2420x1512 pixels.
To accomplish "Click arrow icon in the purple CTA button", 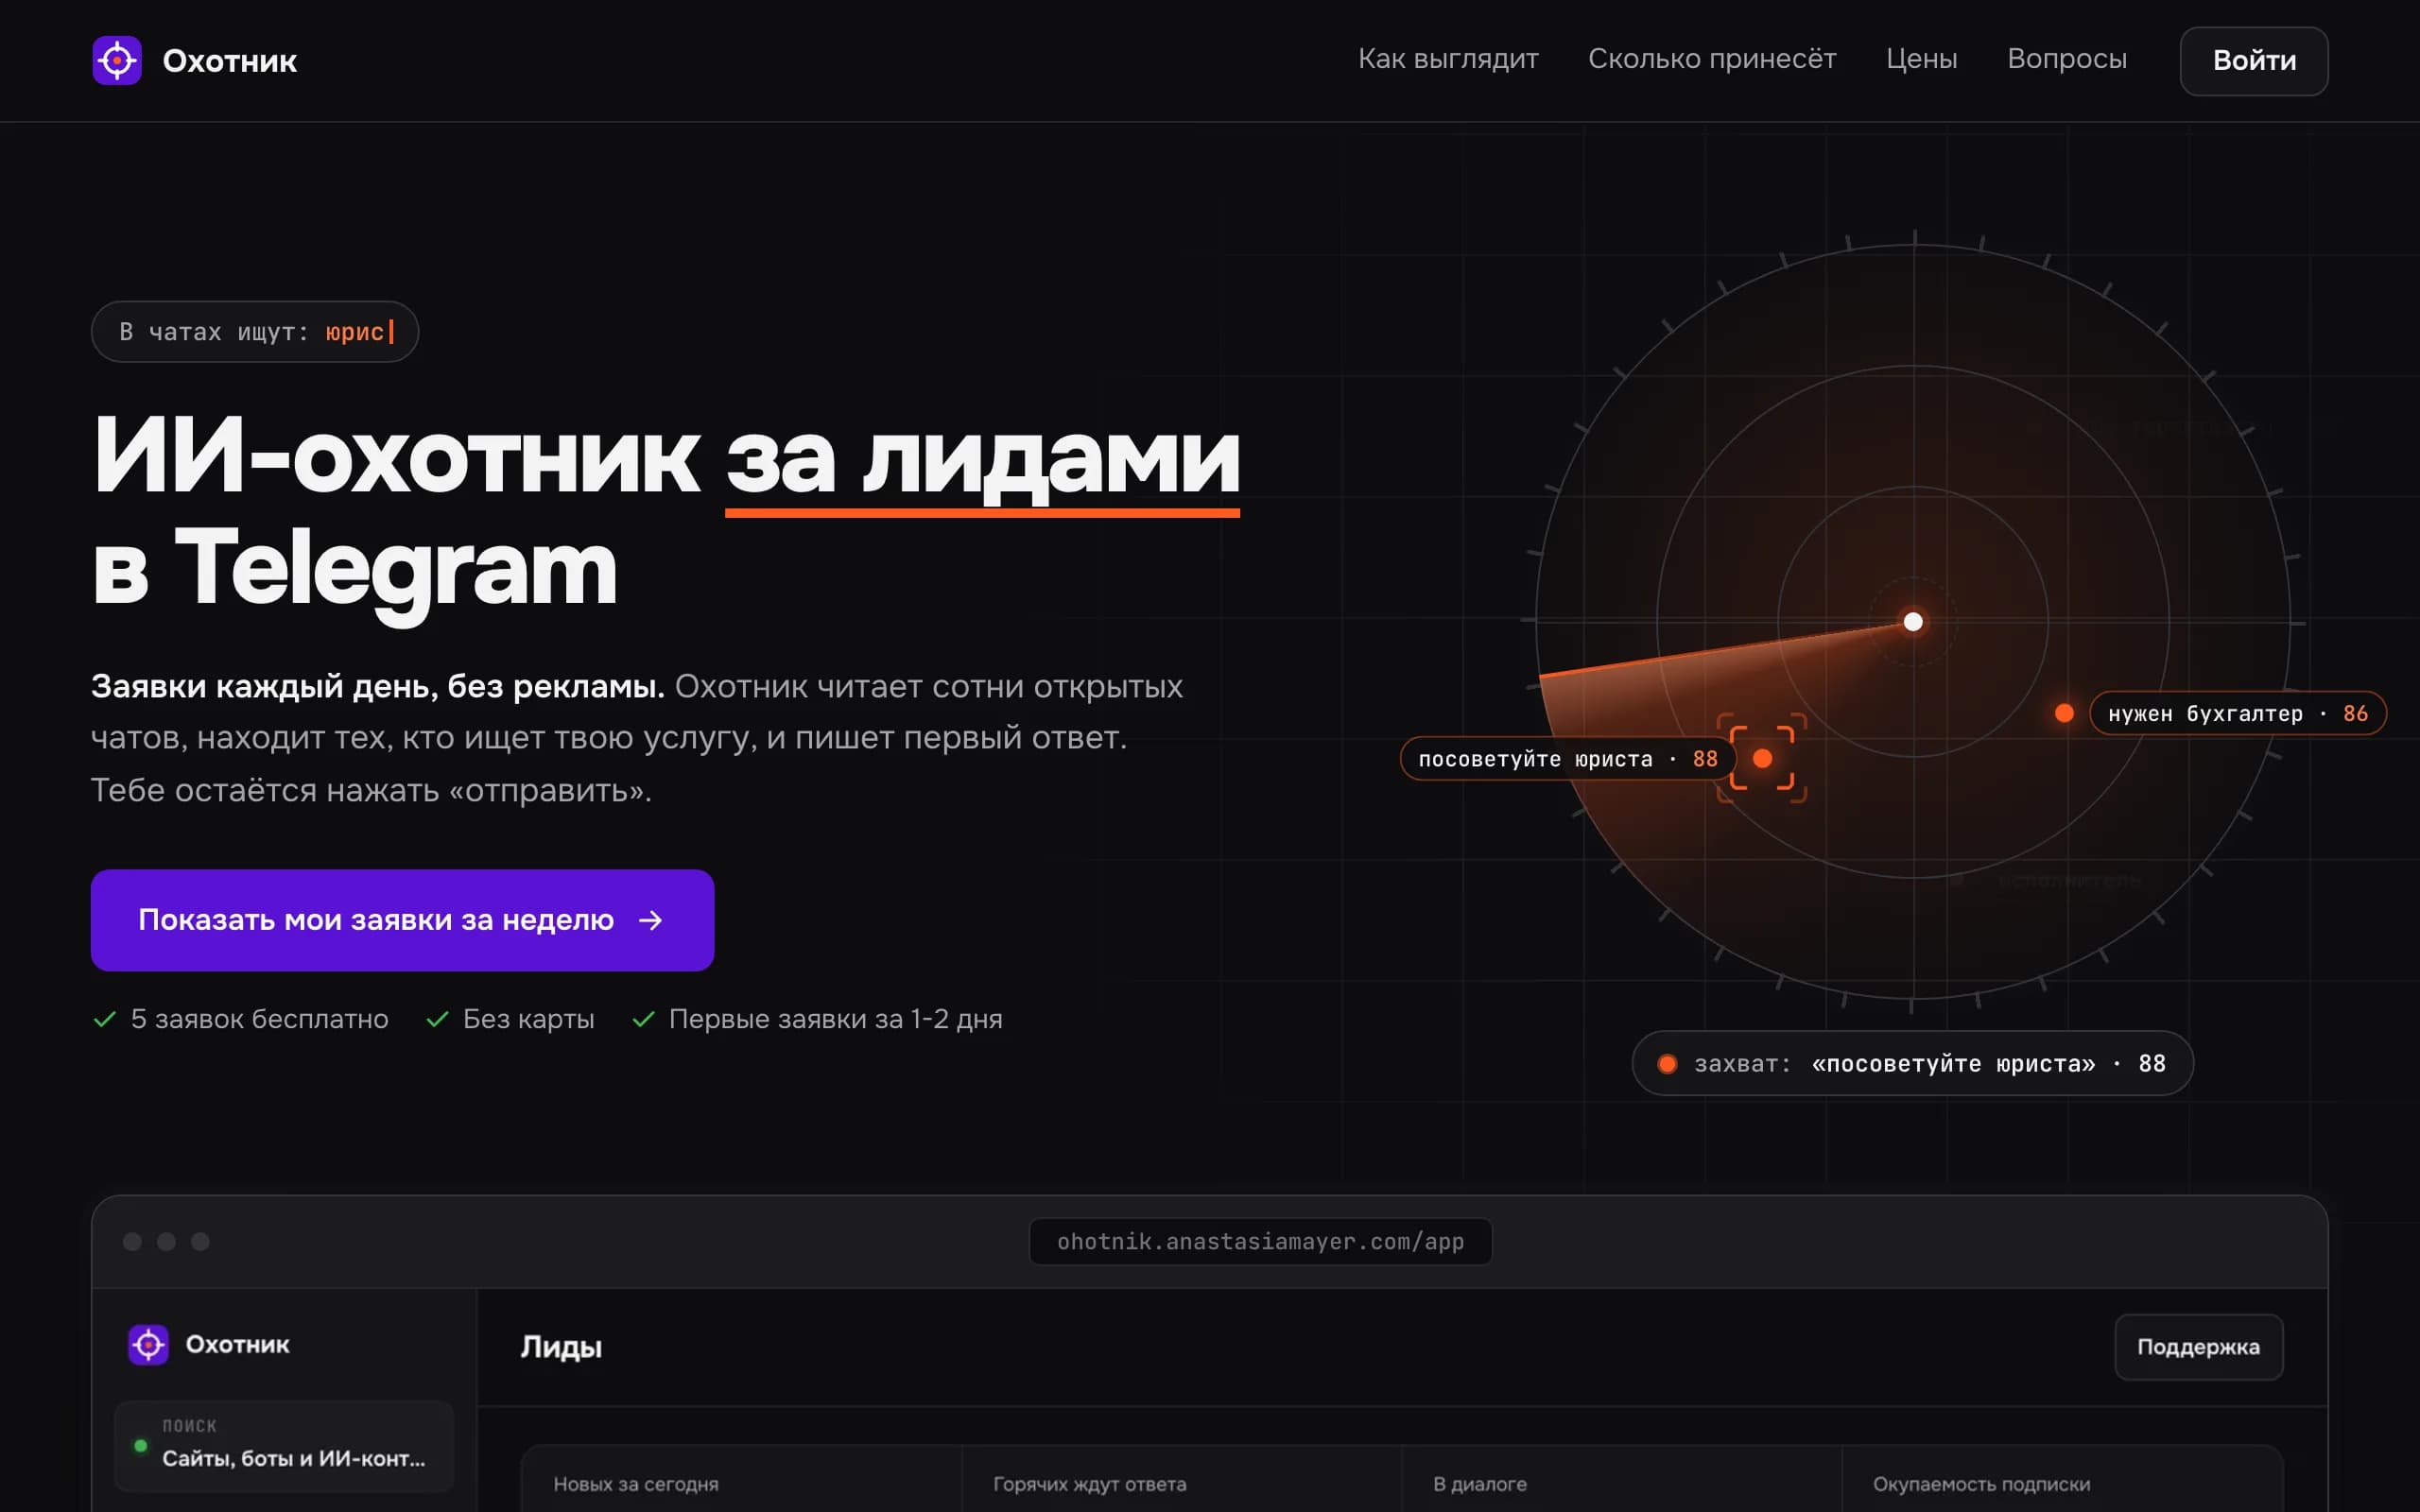I will point(651,919).
